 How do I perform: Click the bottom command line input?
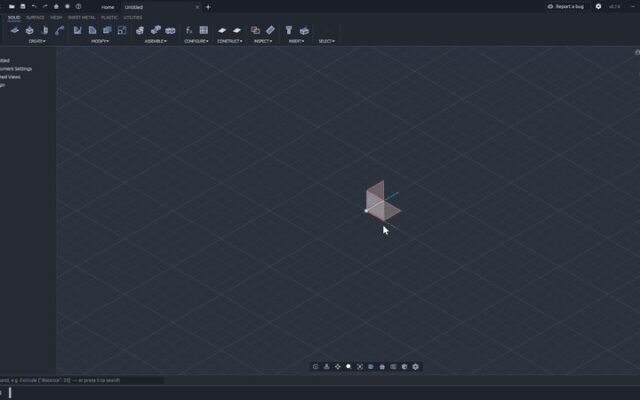coord(320,393)
